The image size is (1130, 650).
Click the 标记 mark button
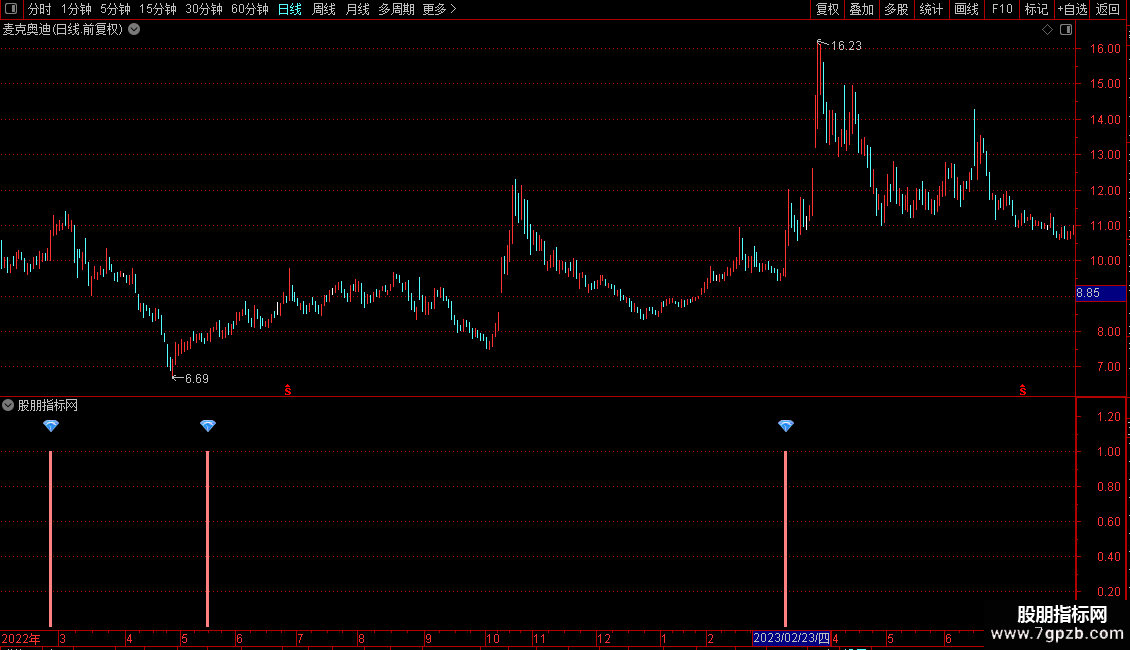pos(1036,9)
